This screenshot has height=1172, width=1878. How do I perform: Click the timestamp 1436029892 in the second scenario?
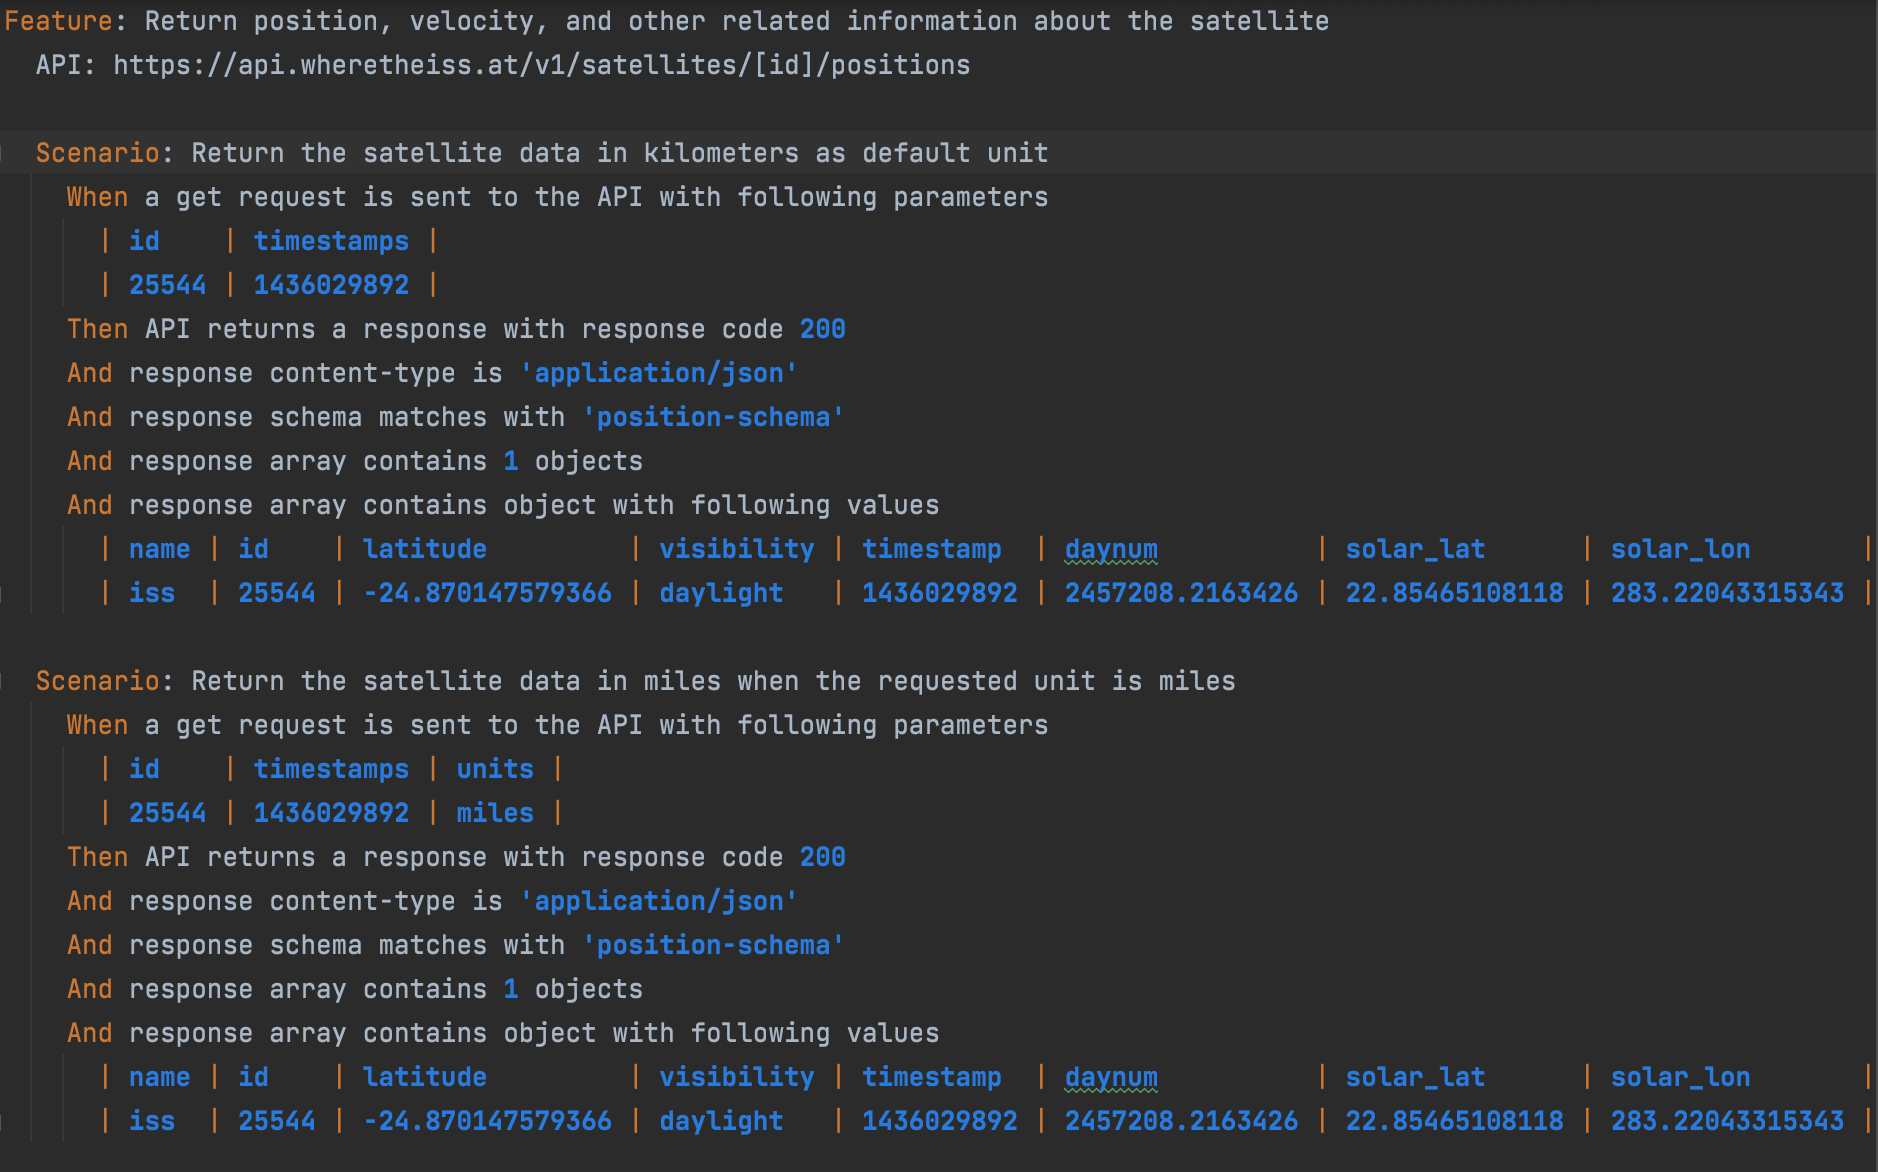point(331,812)
